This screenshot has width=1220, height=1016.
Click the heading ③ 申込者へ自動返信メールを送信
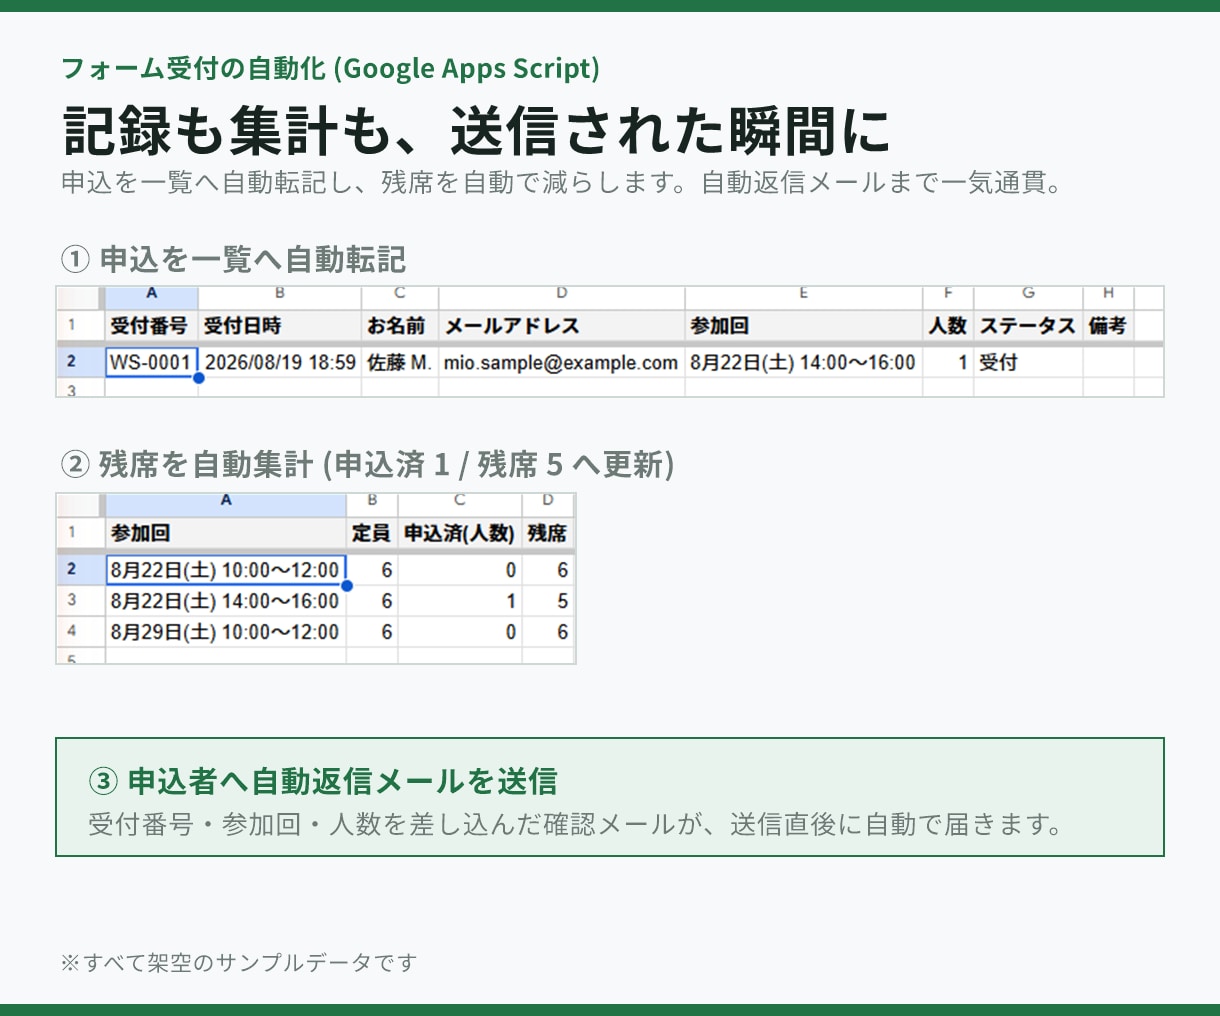(x=323, y=781)
